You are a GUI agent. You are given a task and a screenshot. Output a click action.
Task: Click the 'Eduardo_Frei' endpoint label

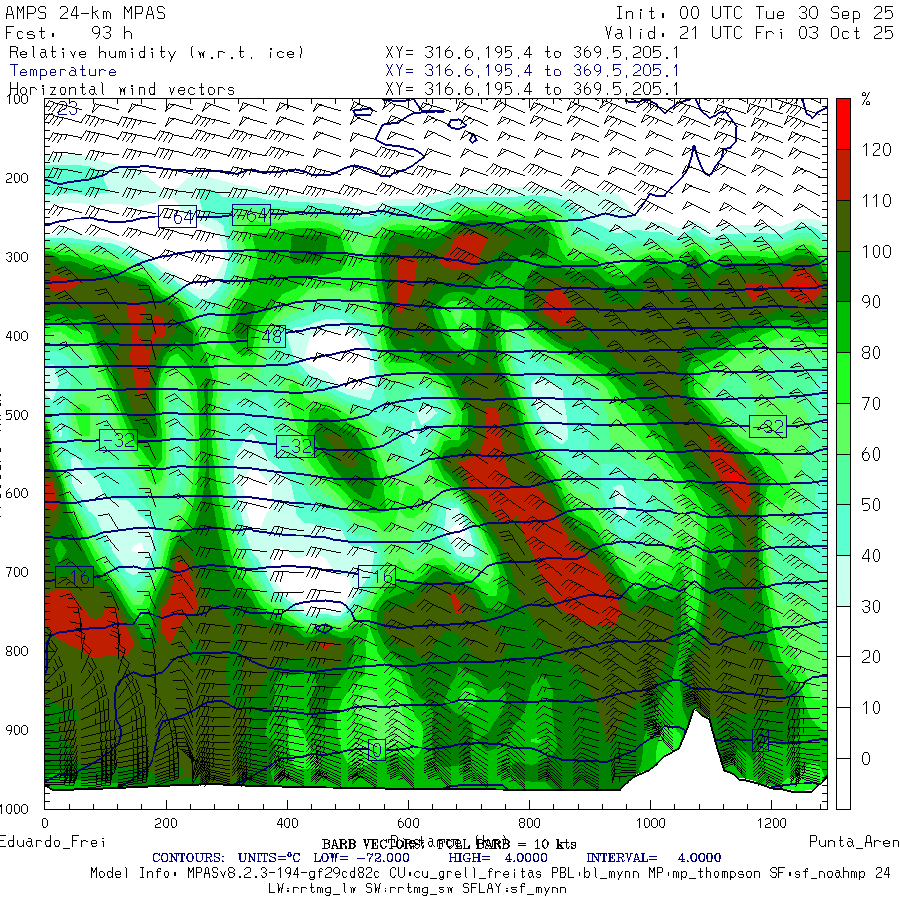click(53, 842)
